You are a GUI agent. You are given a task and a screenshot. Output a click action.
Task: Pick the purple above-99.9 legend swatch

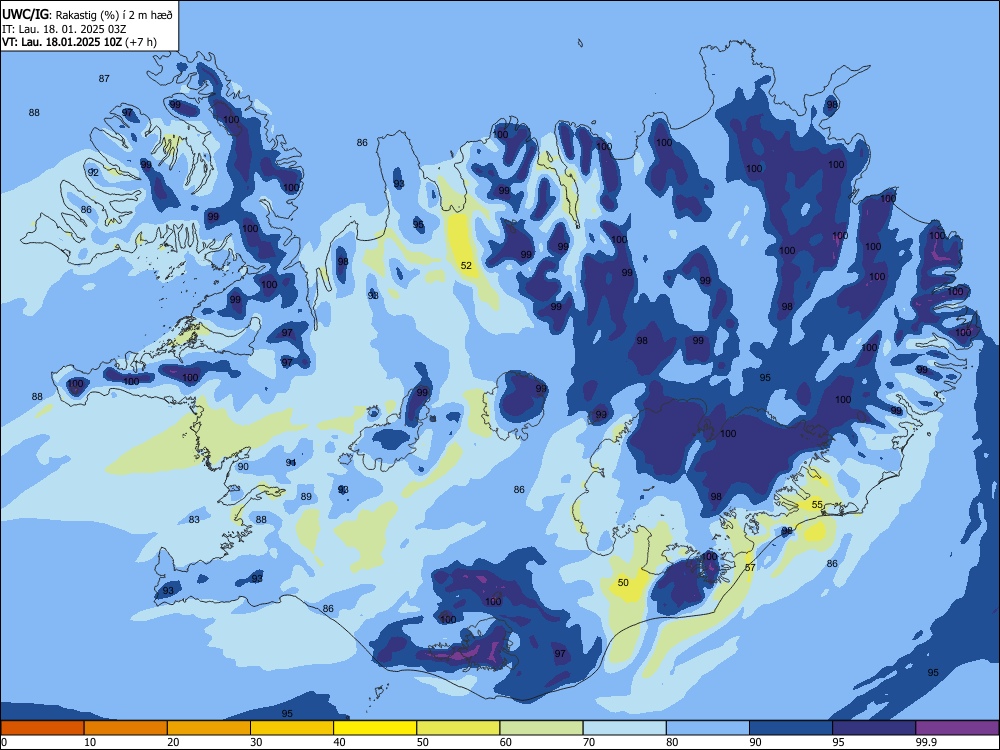tap(957, 728)
